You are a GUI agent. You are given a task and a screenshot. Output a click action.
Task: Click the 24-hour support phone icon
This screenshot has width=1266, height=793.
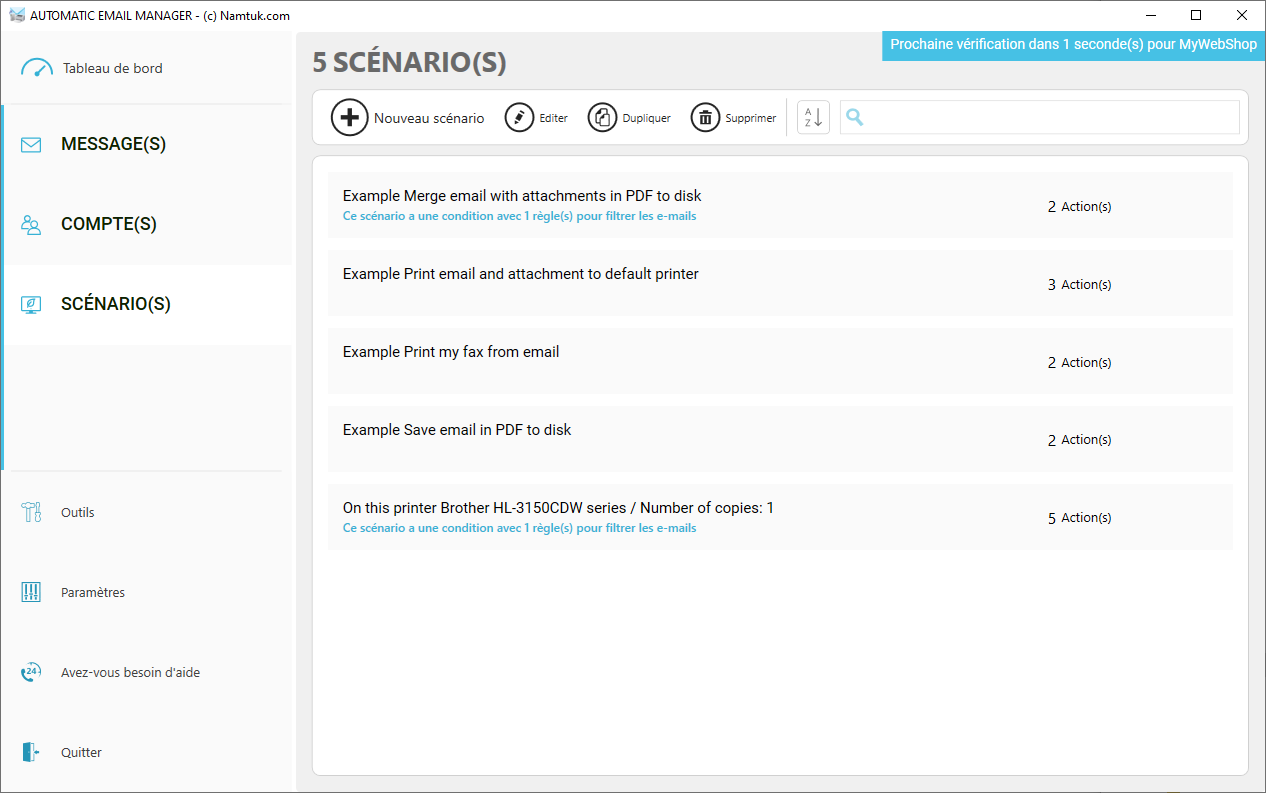(x=30, y=671)
